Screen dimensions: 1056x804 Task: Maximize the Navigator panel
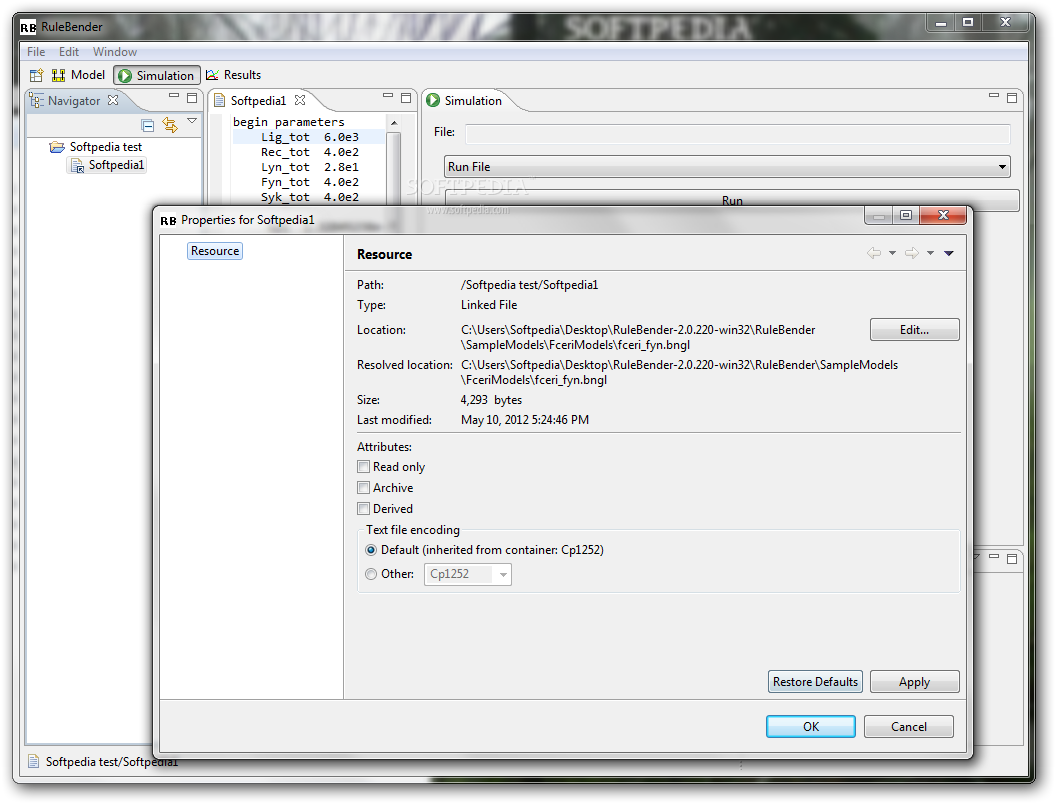tap(192, 98)
